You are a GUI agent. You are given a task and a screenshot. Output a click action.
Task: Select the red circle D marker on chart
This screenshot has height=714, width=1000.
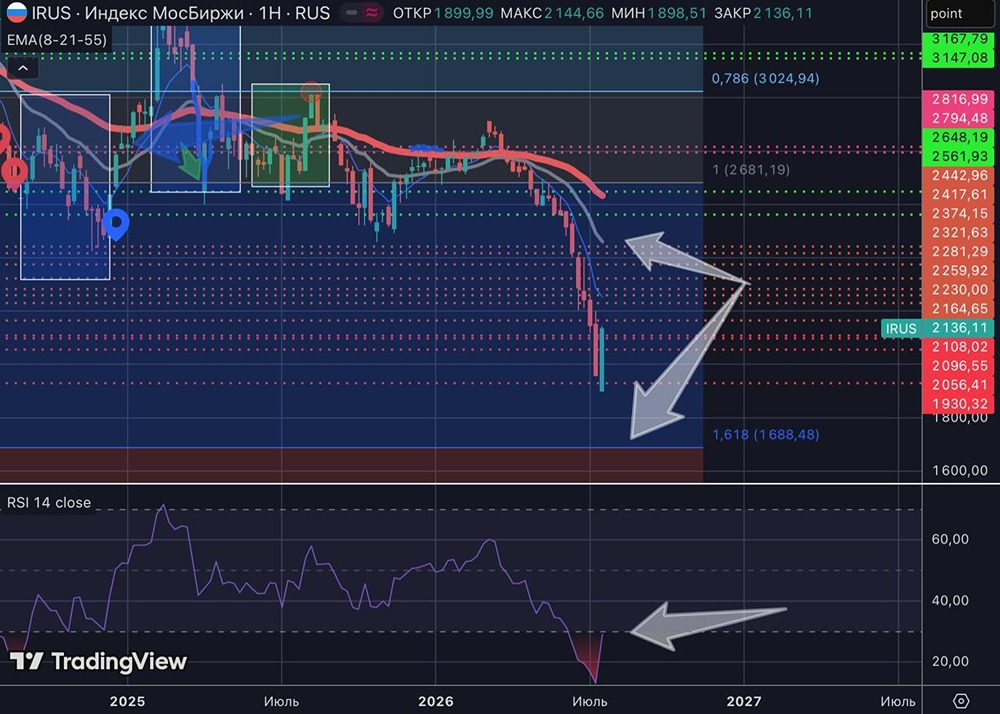(14, 172)
